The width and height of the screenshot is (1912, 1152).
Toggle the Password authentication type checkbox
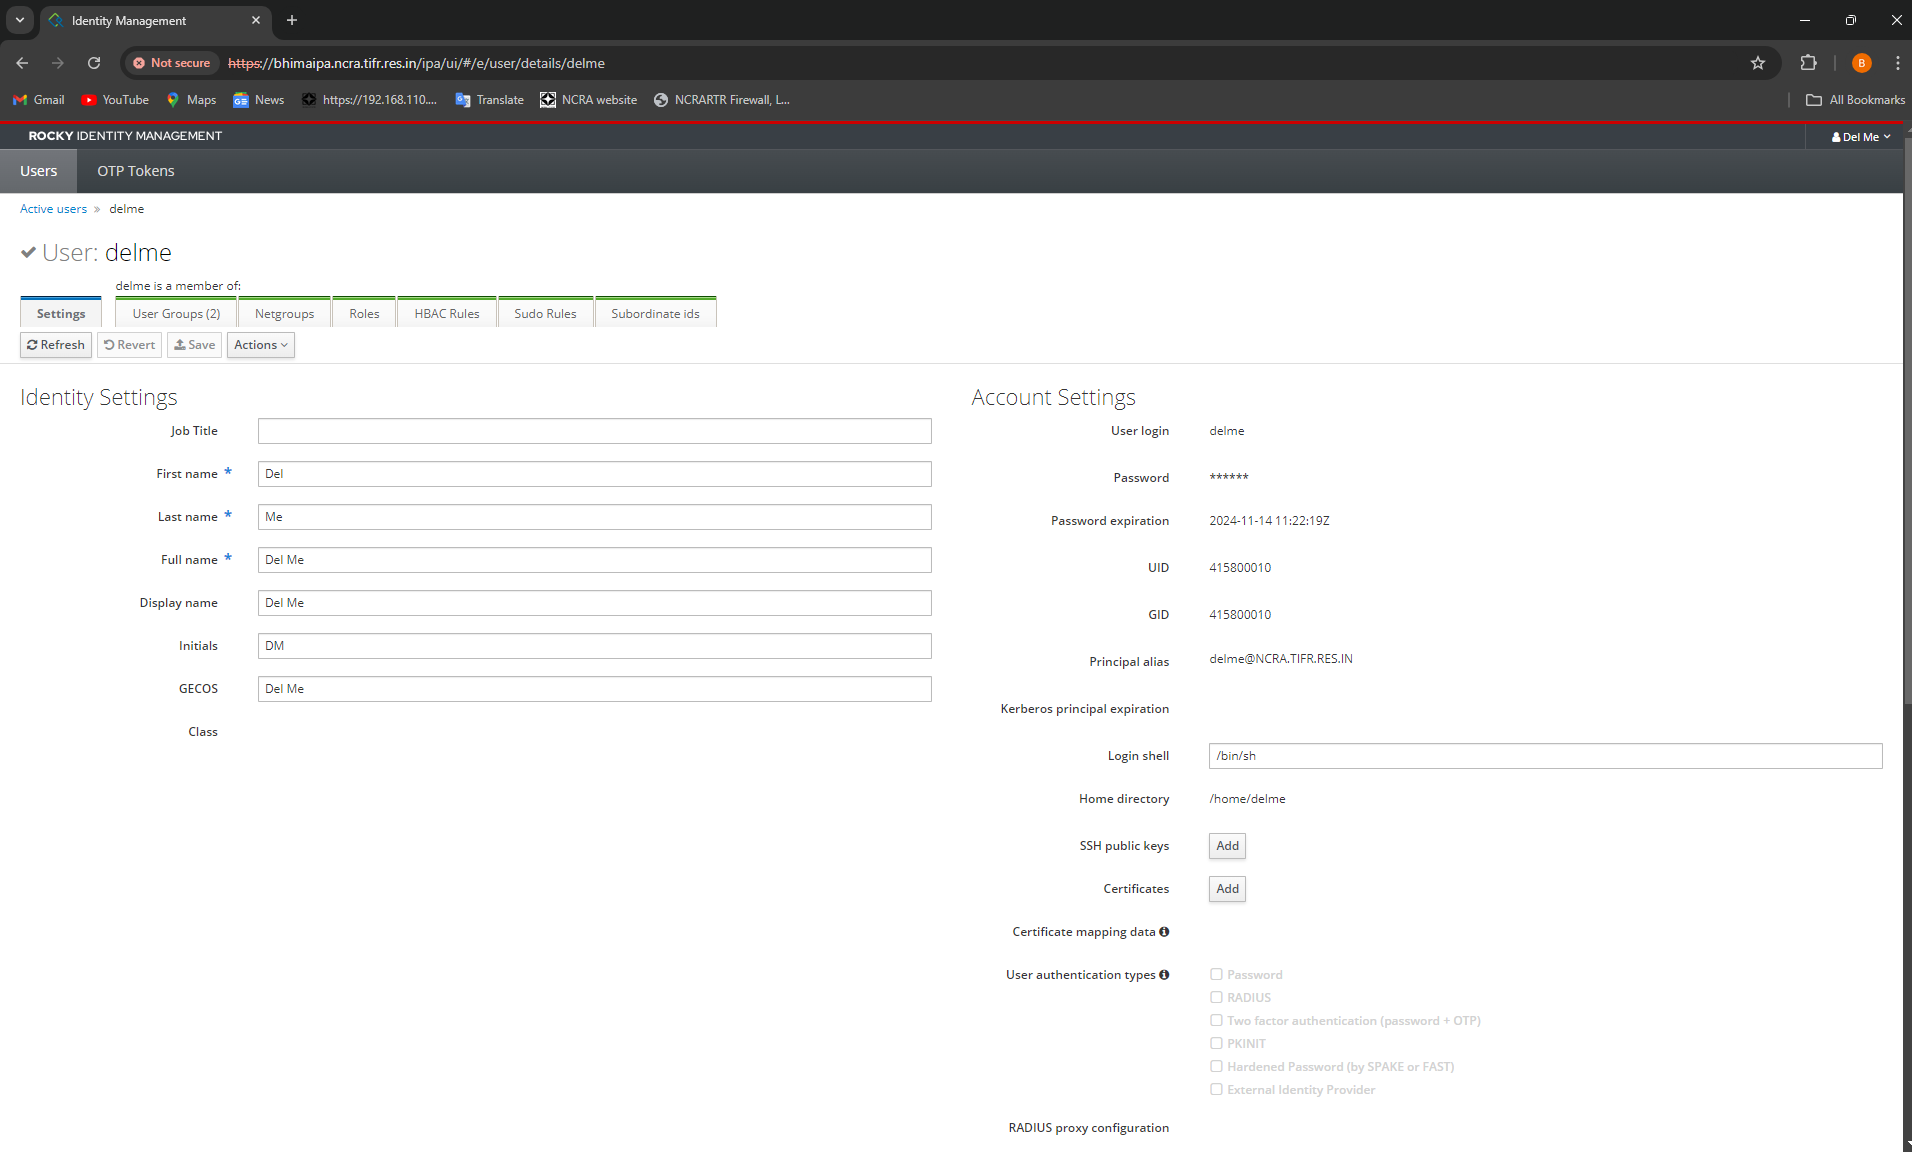[1216, 974]
